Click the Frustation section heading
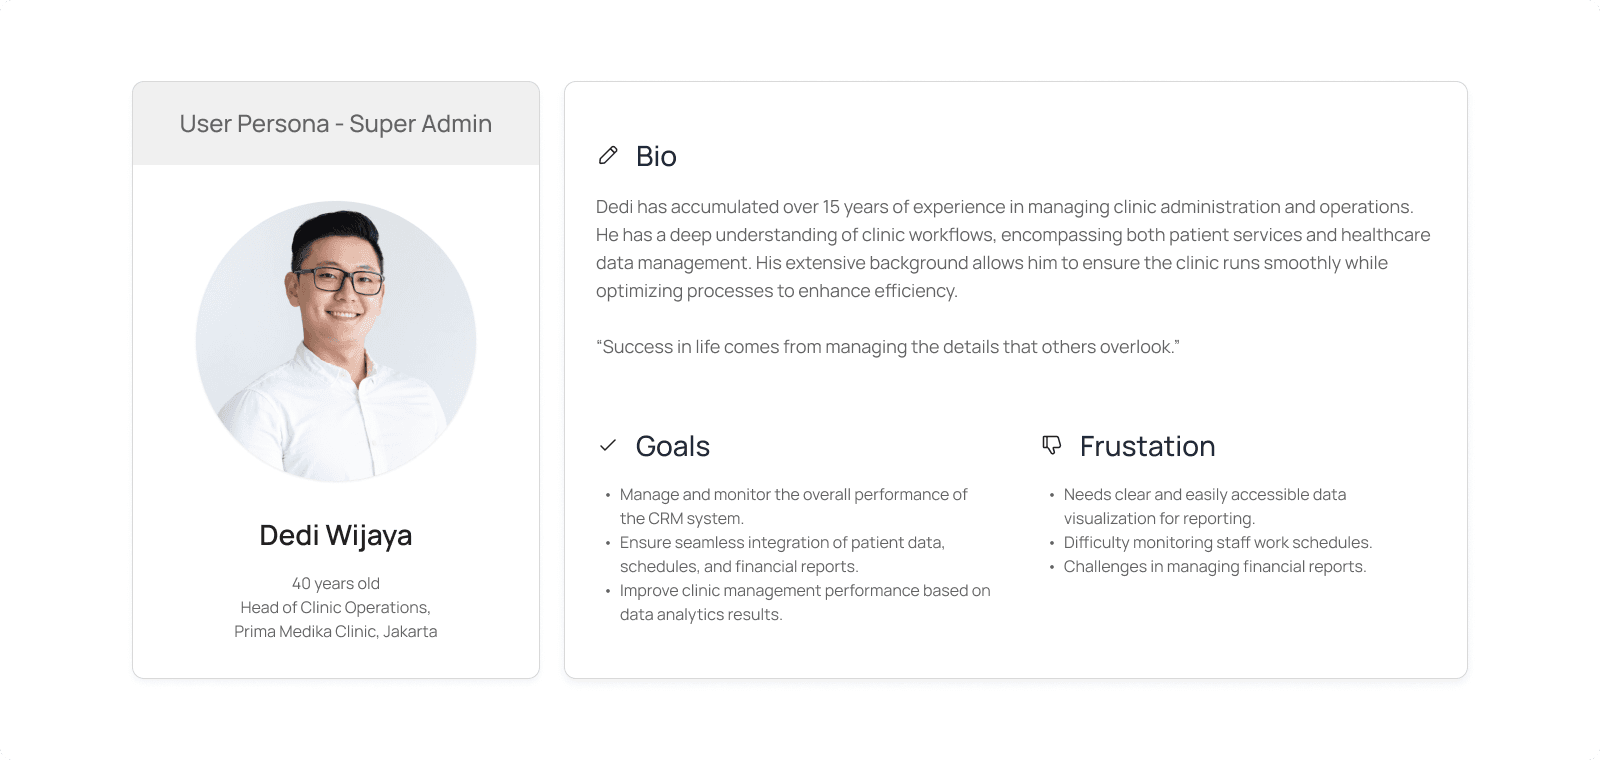The height and width of the screenshot is (760, 1600). coord(1148,446)
